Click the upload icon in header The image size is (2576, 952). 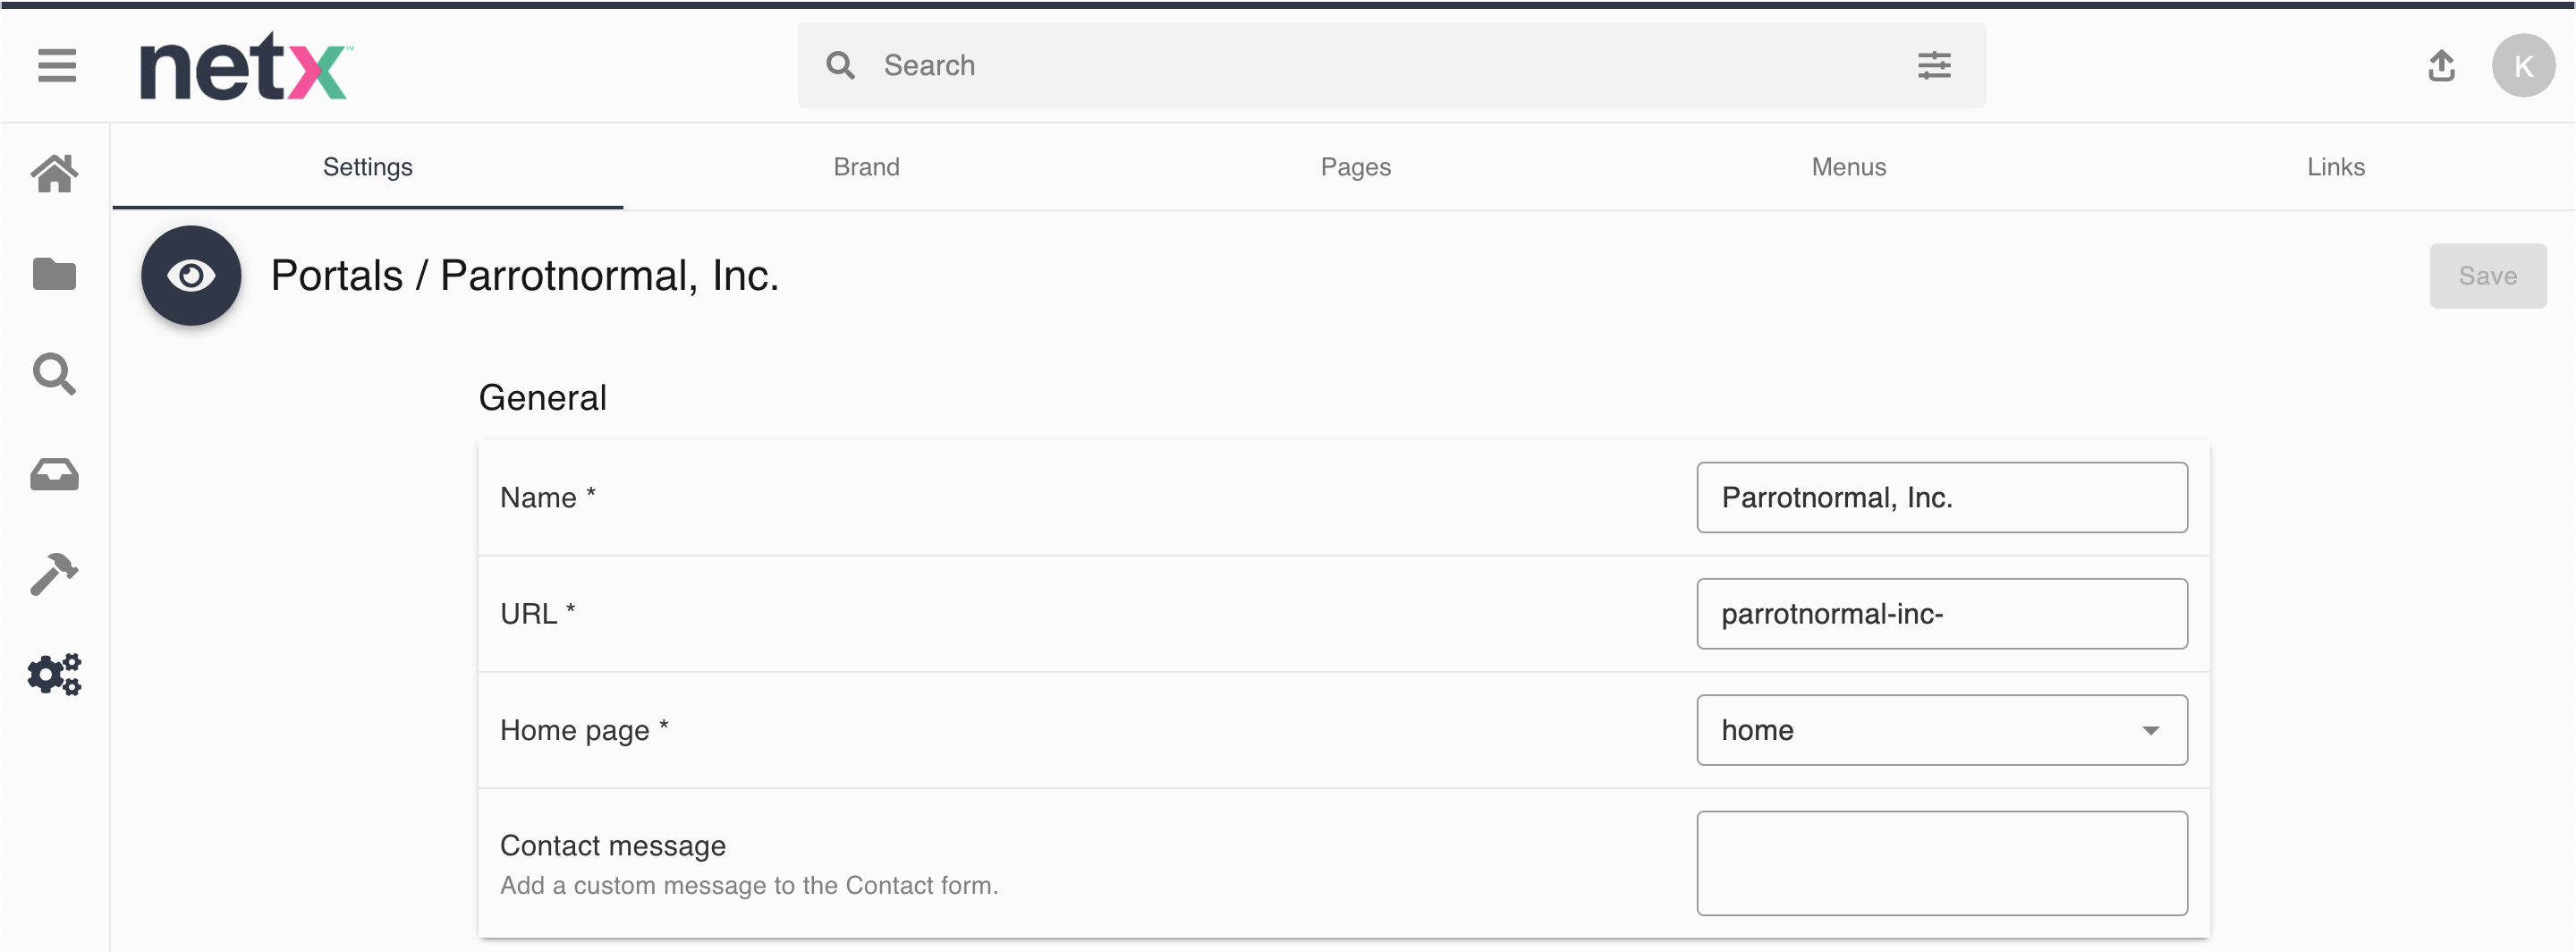(x=2441, y=66)
